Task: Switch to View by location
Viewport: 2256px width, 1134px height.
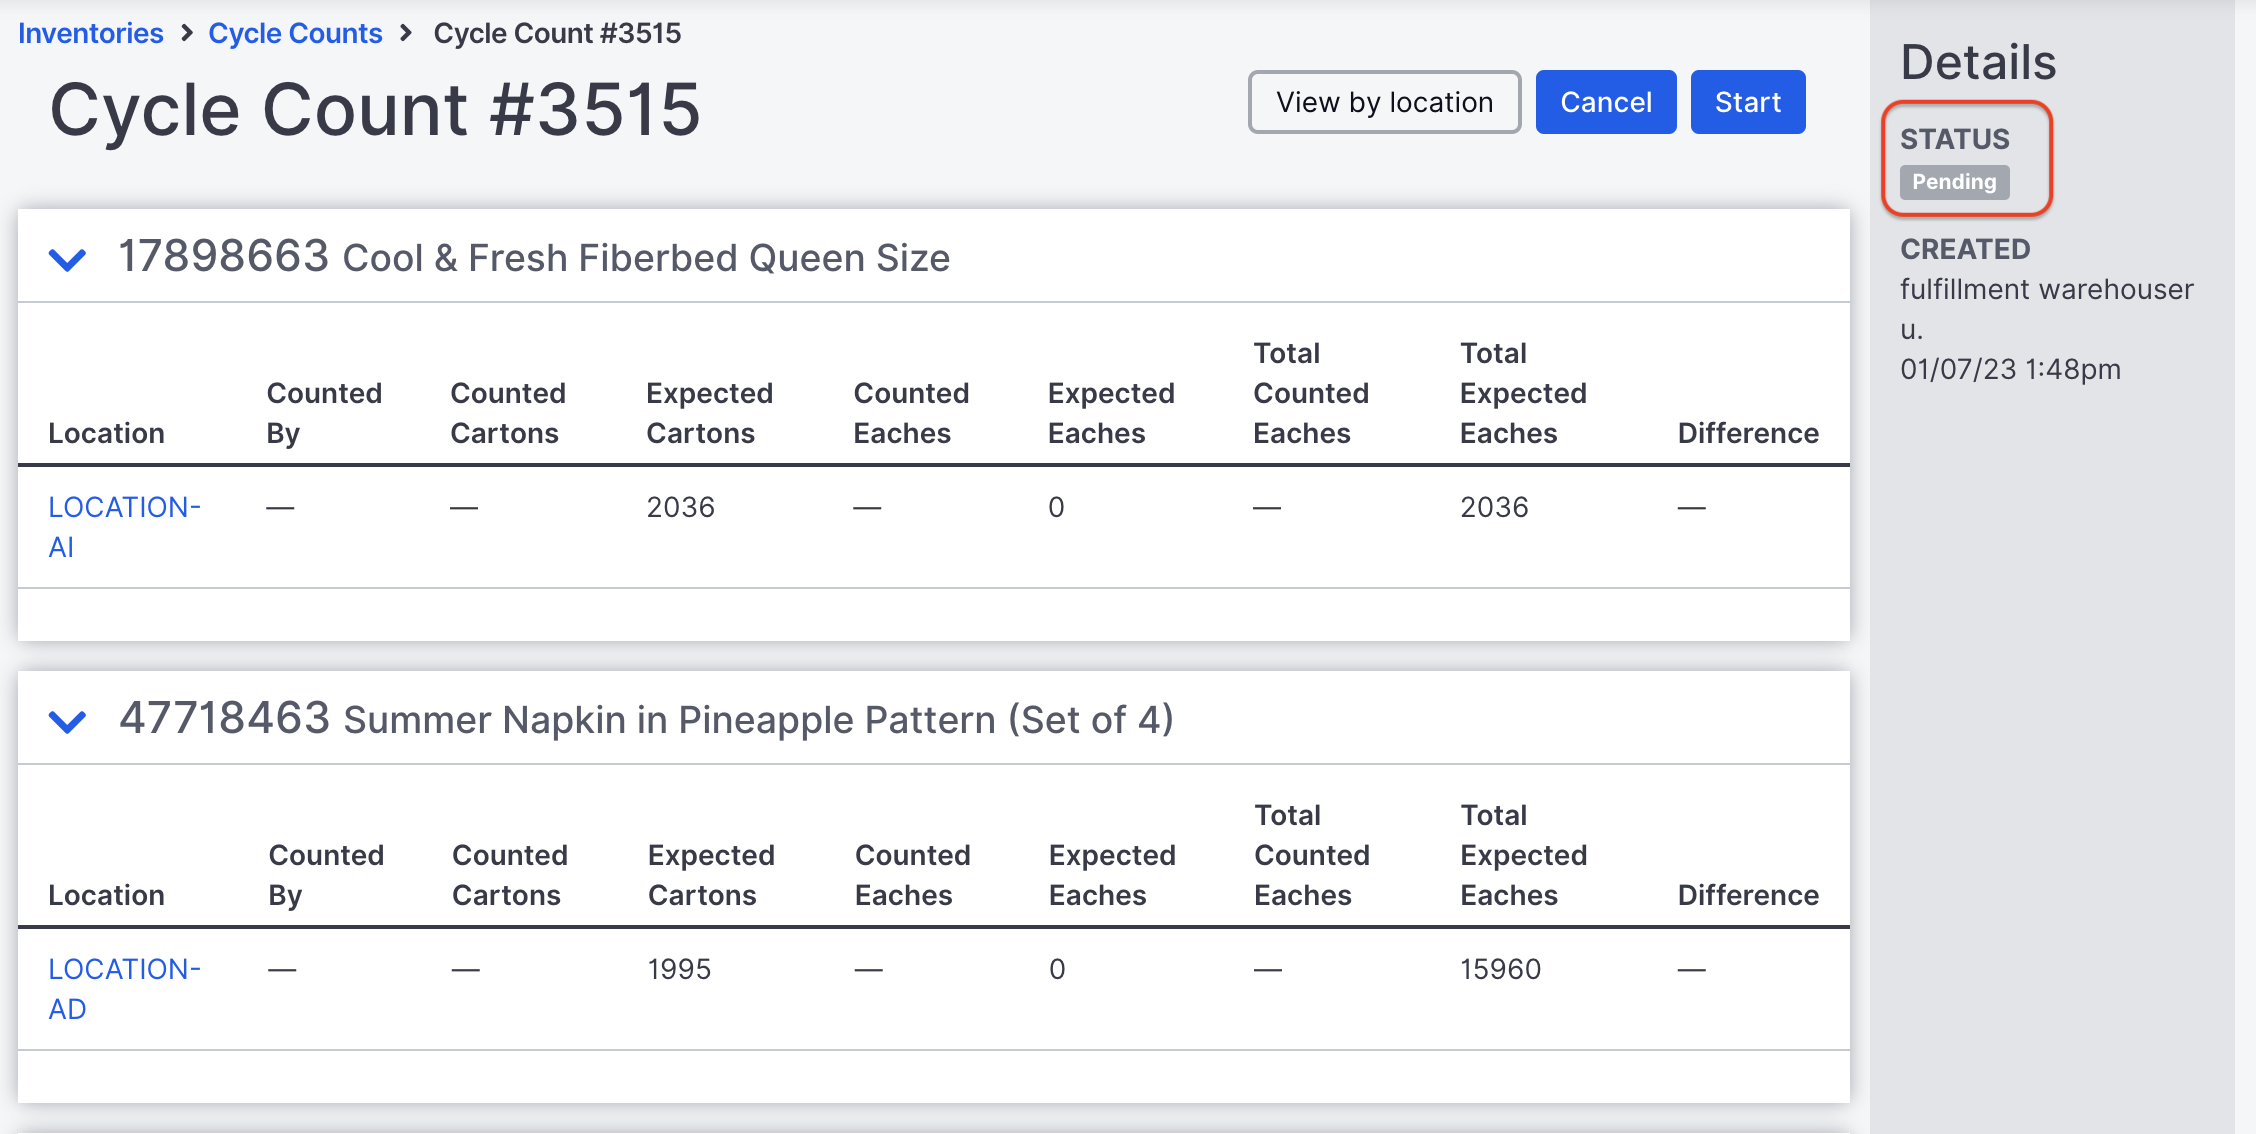Action: (1383, 101)
